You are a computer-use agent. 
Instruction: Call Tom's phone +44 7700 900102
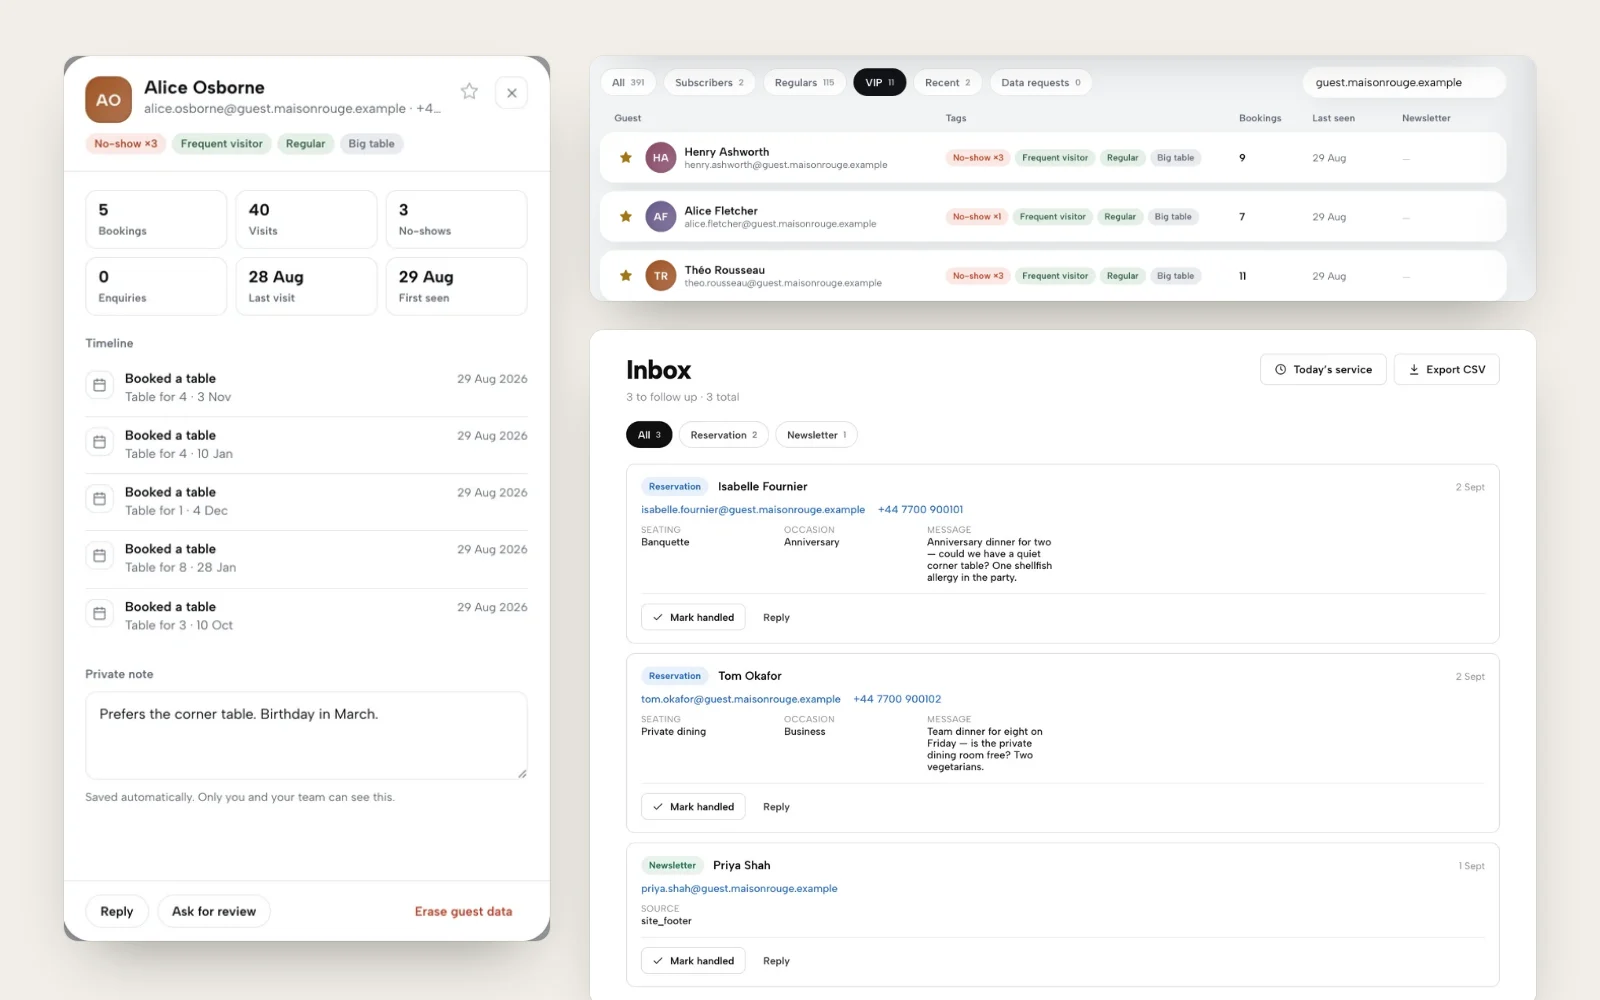pos(897,699)
